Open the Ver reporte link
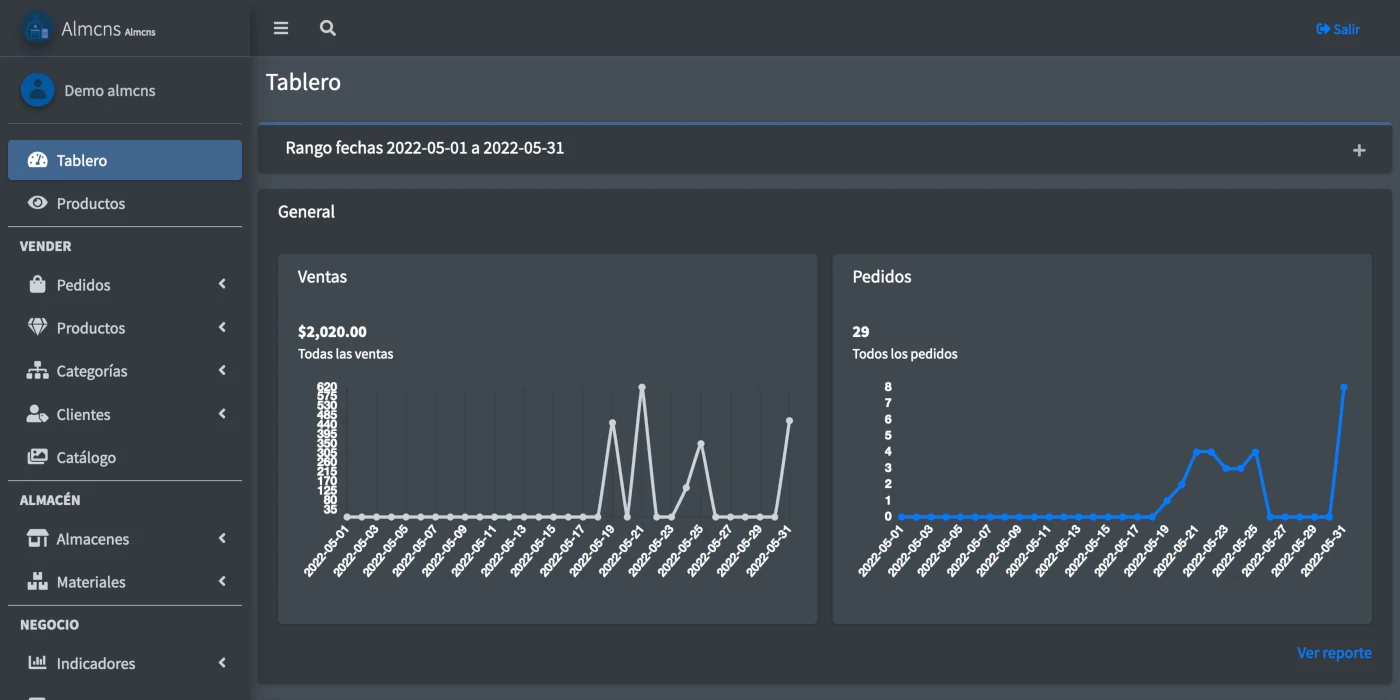Viewport: 1400px width, 700px height. 1334,653
